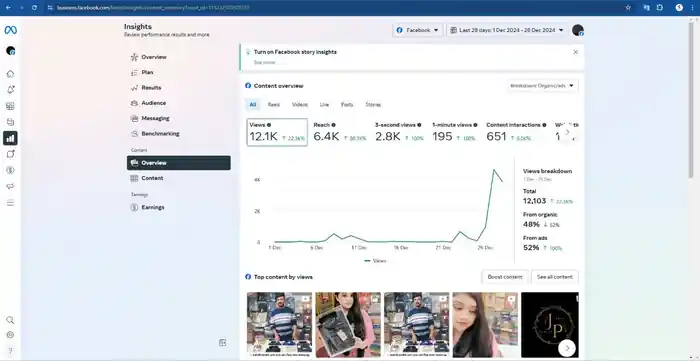This screenshot has height=361, width=700.
Task: Advance top content carousel with arrow
Action: [567, 348]
